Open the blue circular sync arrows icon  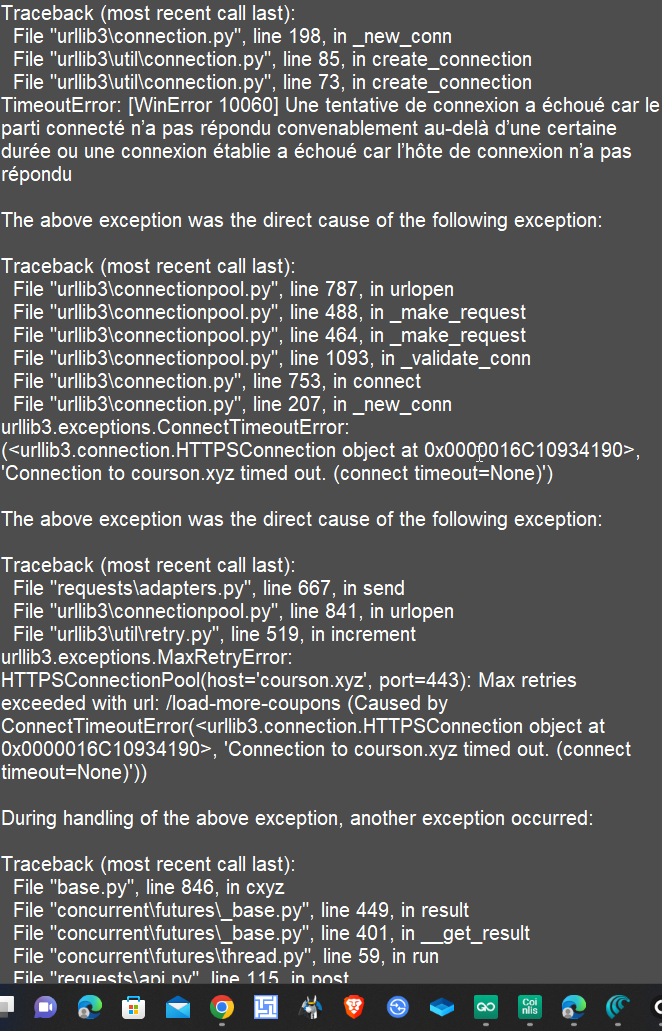[398, 1006]
